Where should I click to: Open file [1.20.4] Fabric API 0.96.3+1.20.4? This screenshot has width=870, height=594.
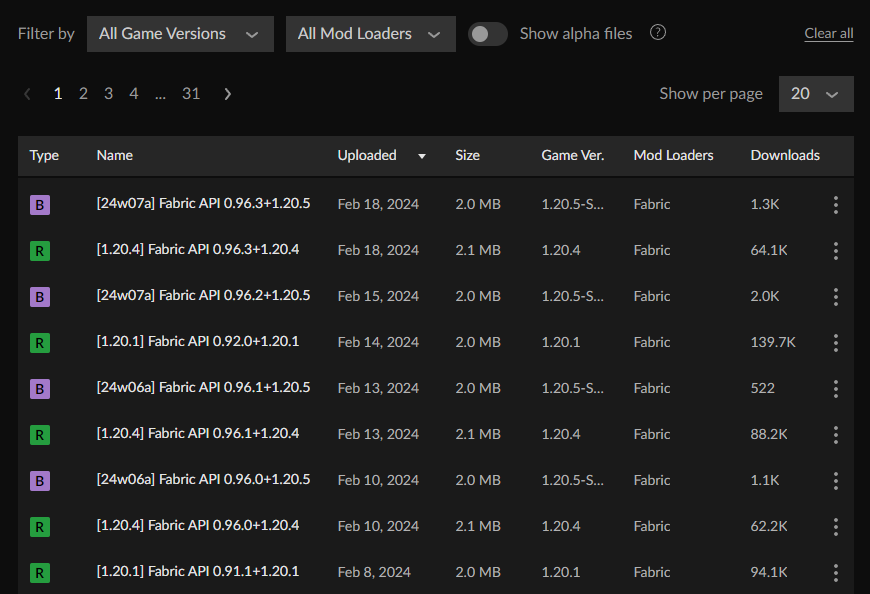click(x=198, y=250)
